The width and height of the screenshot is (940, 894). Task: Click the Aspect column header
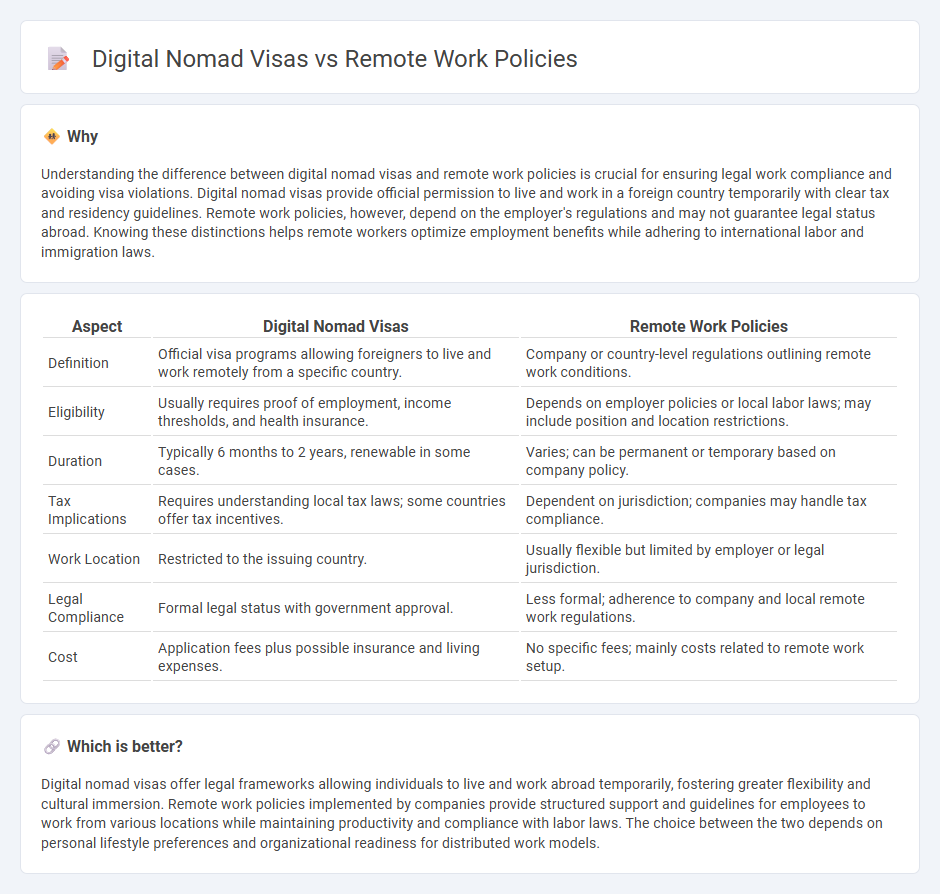coord(97,326)
